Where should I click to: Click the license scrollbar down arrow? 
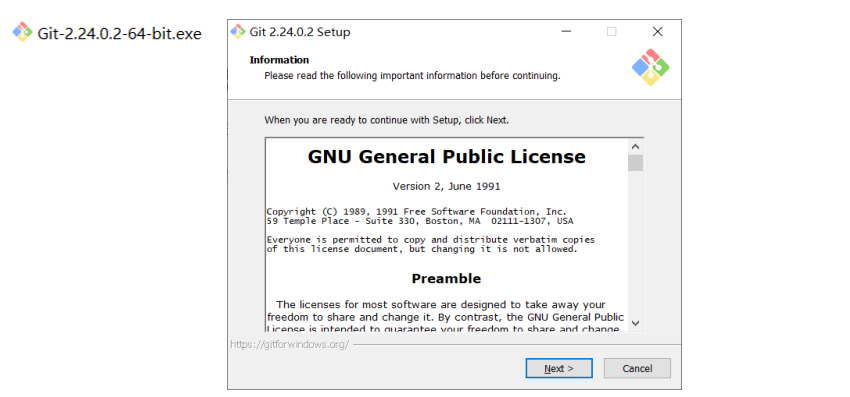point(636,323)
